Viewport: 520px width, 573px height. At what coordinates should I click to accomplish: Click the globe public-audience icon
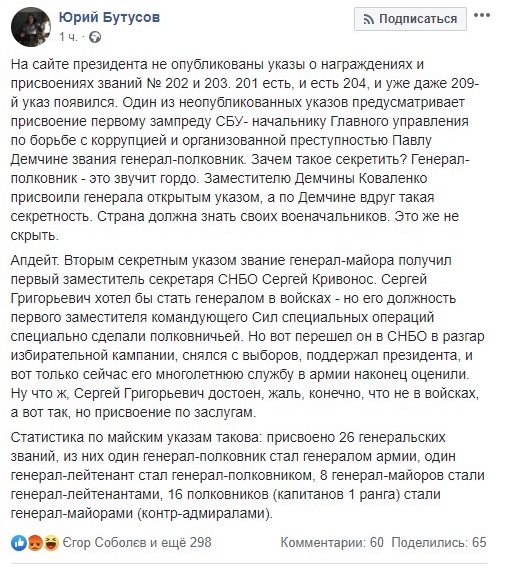[x=95, y=37]
